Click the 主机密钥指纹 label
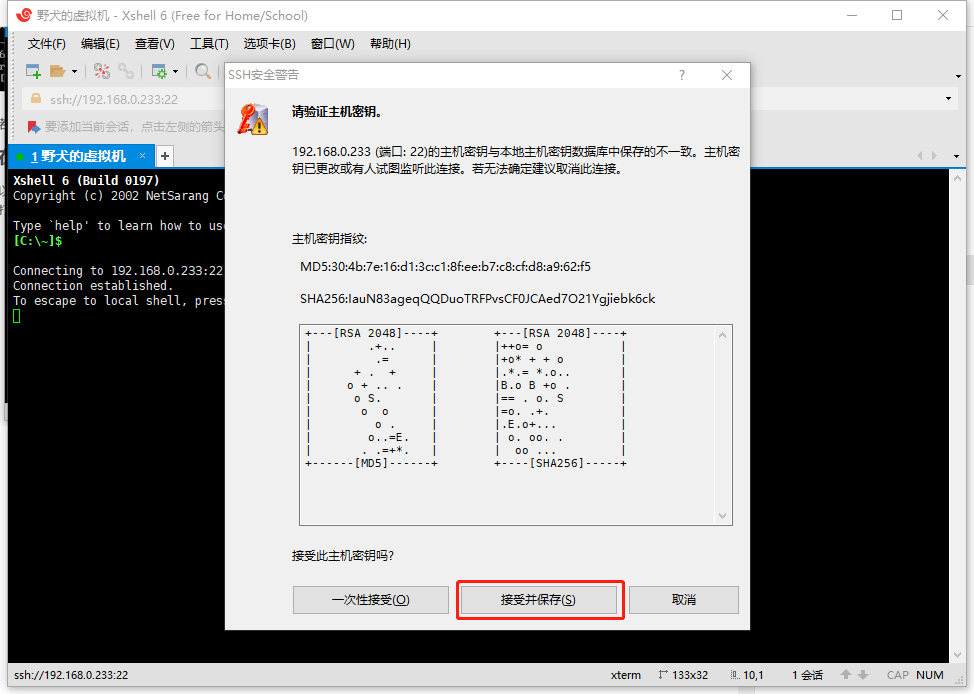 [330, 239]
